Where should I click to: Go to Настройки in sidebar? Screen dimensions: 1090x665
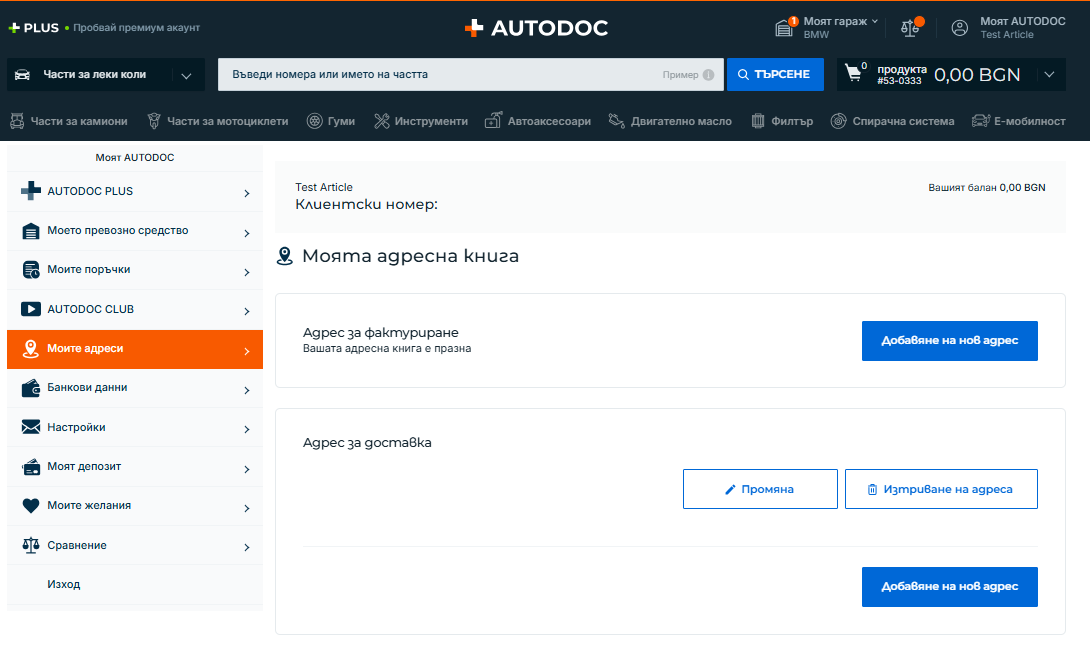(134, 428)
